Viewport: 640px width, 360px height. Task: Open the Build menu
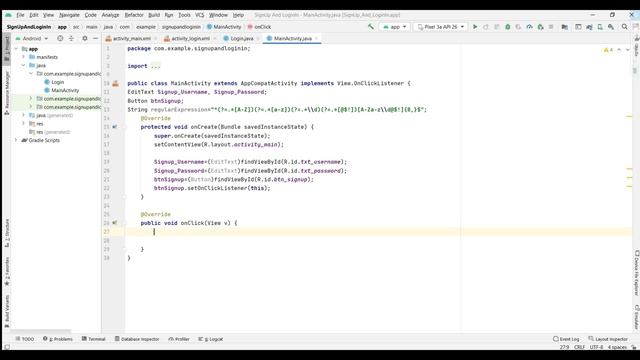point(154,15)
